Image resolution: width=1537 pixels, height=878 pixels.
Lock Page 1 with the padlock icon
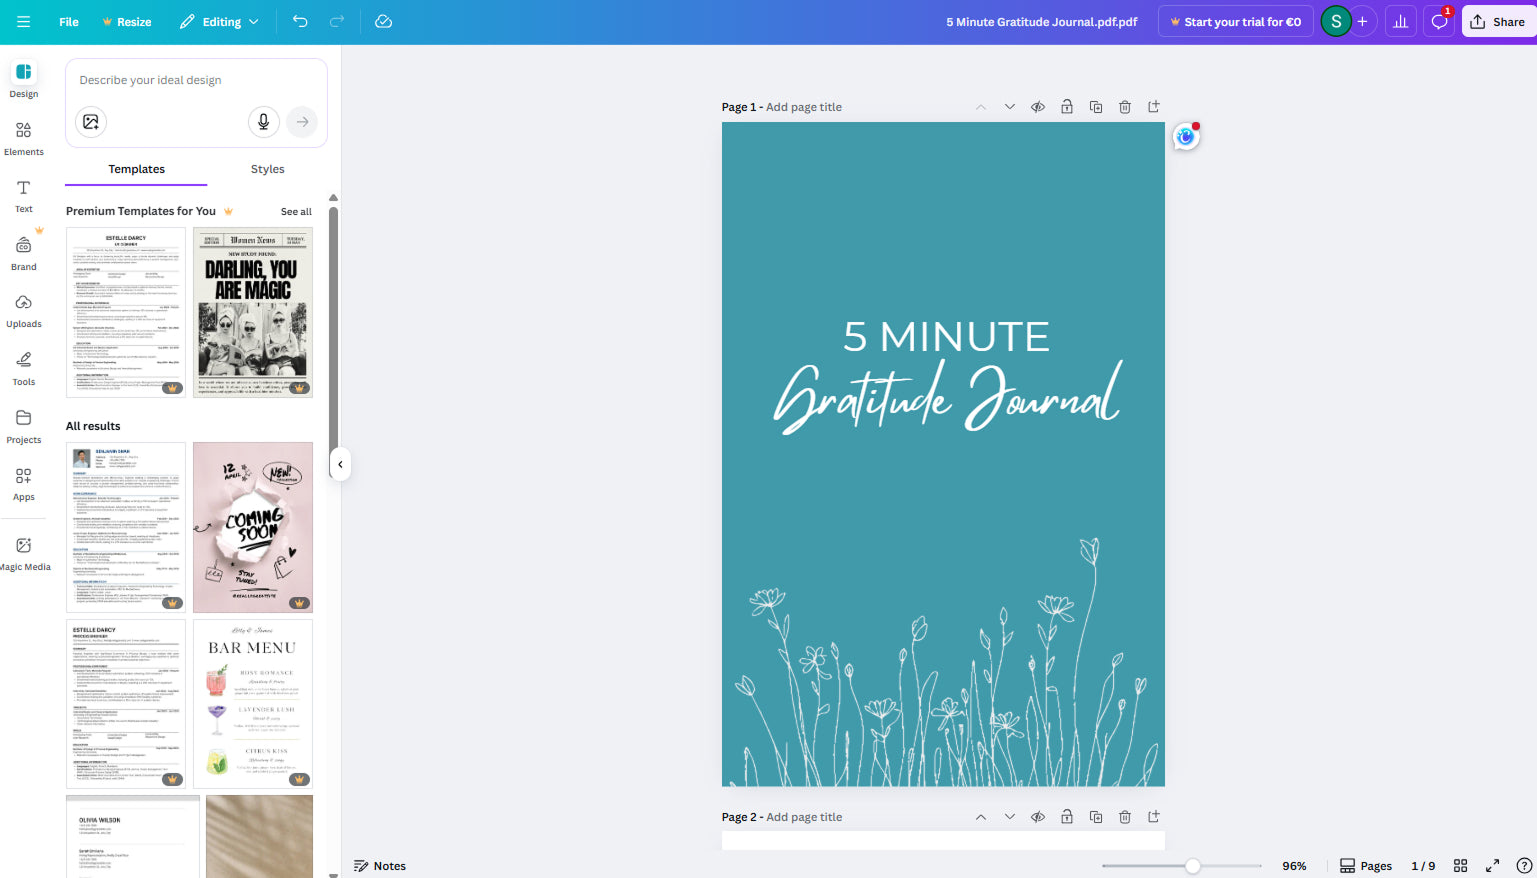(1067, 107)
